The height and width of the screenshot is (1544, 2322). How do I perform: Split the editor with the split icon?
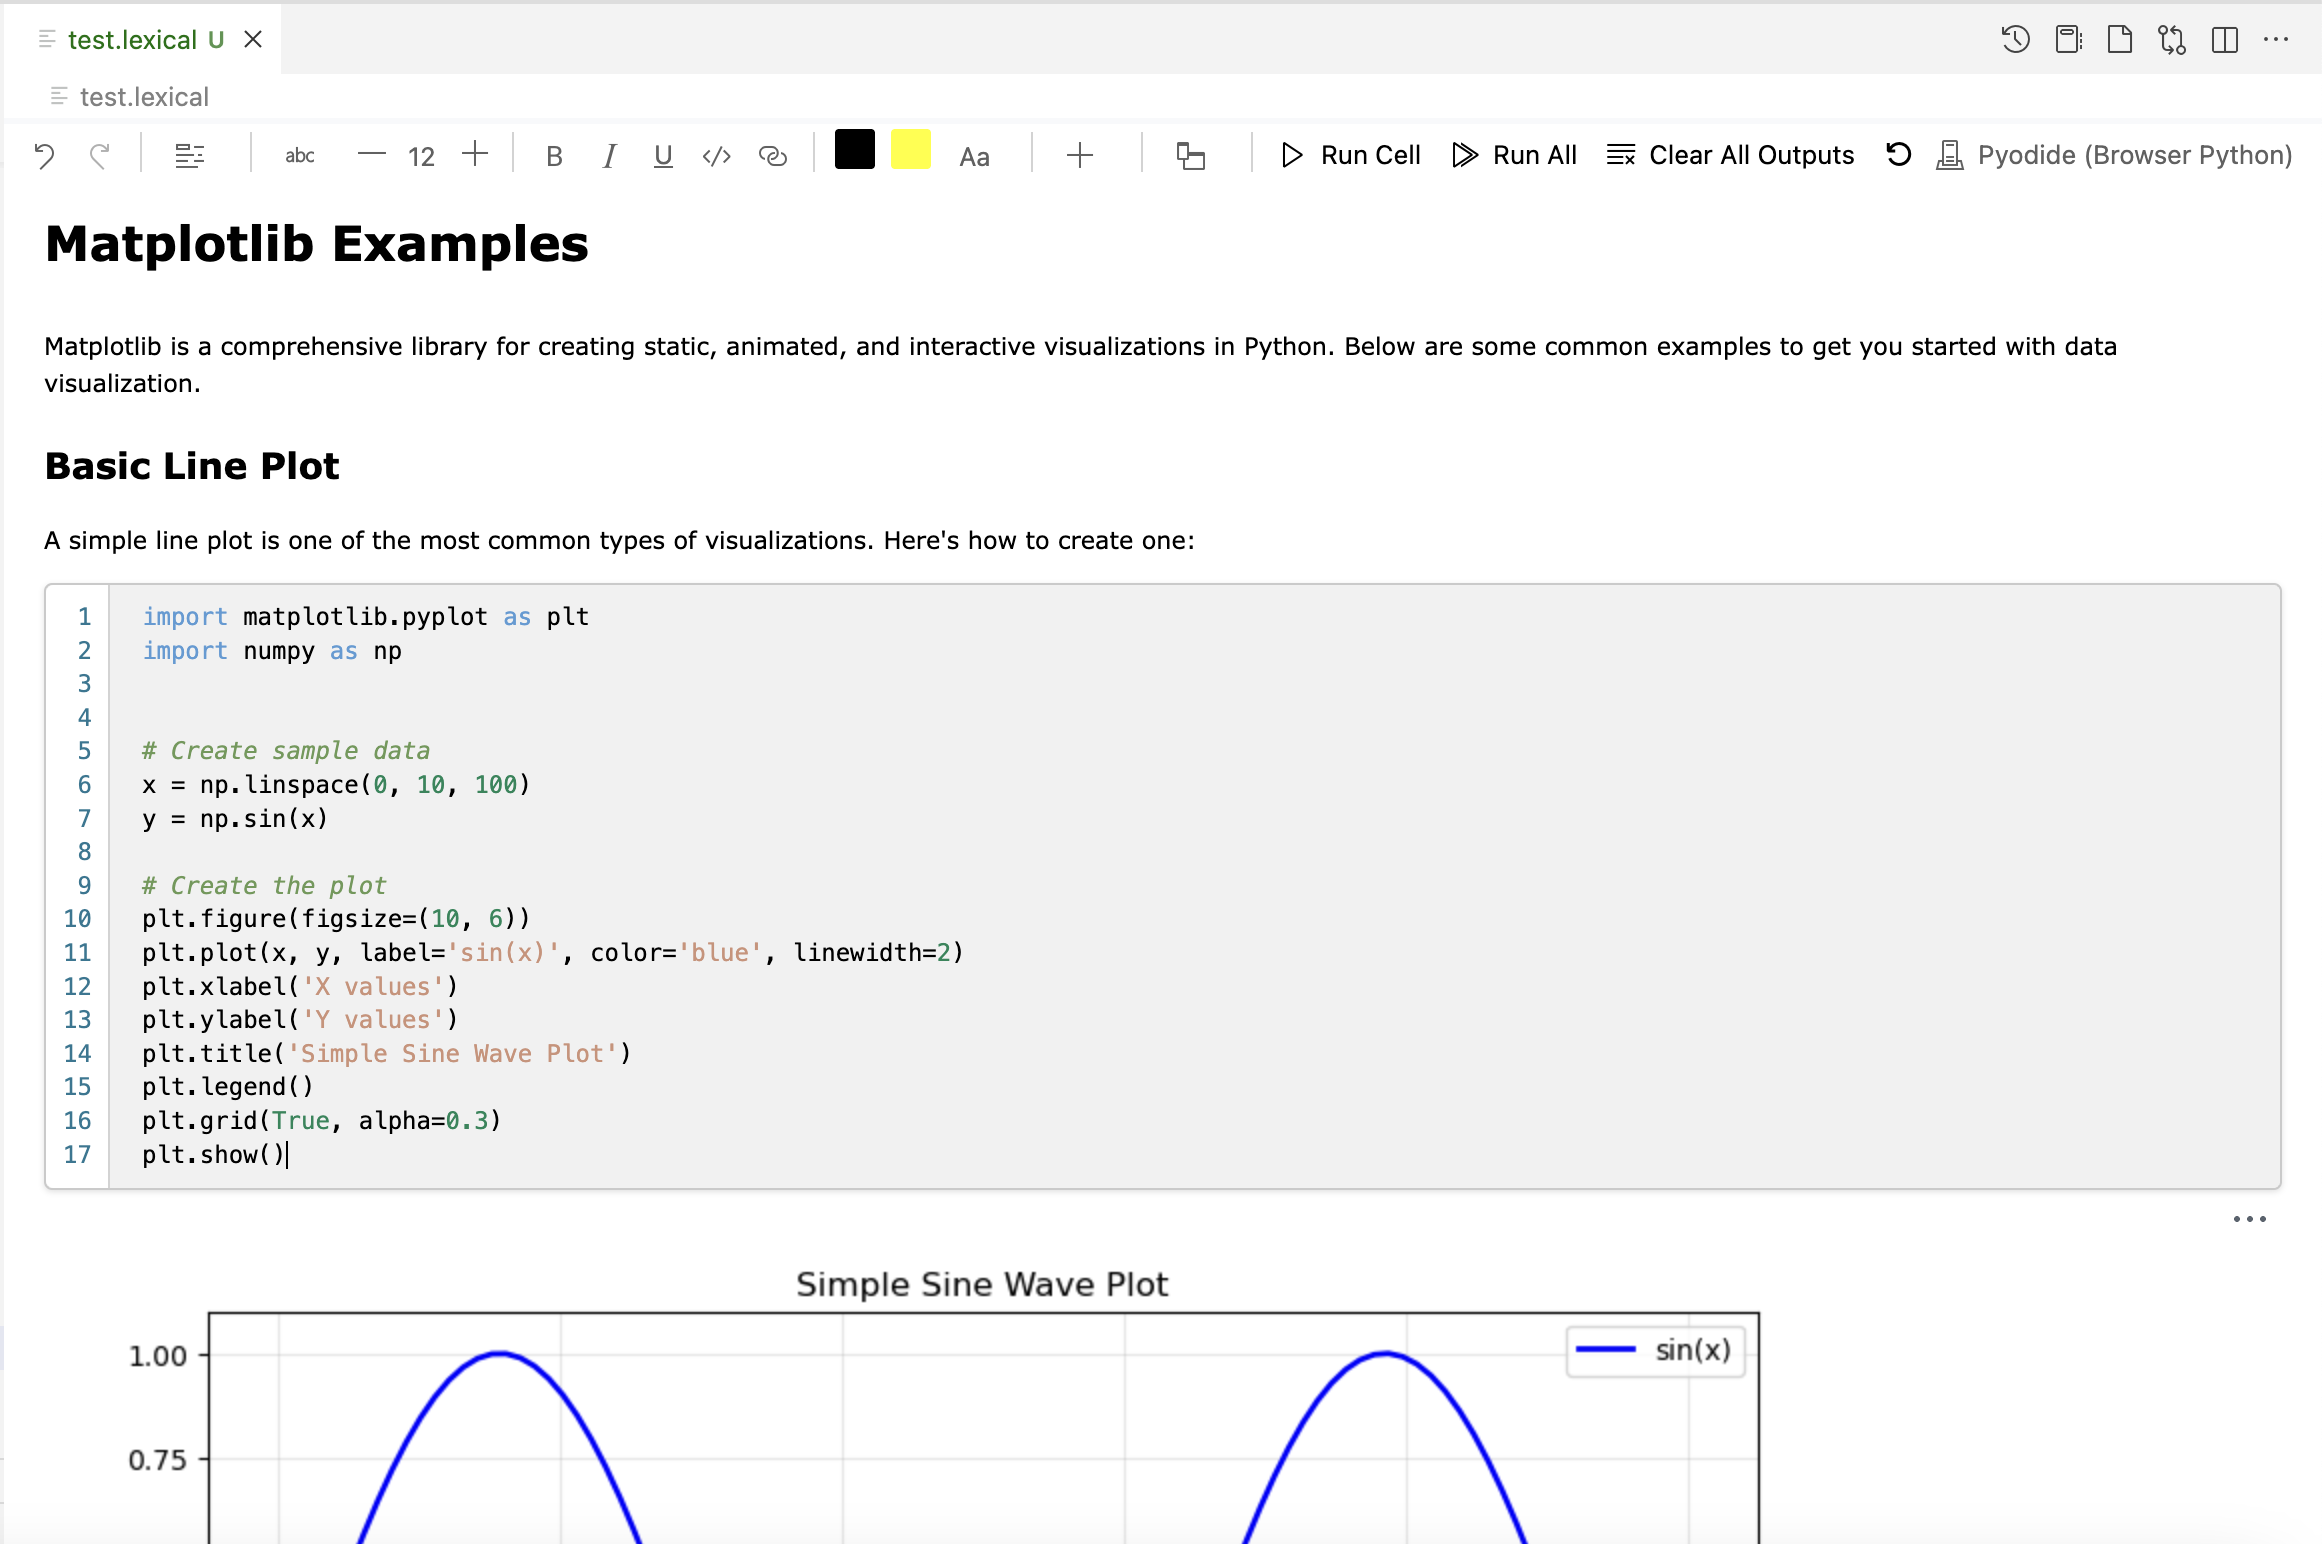pos(2224,40)
